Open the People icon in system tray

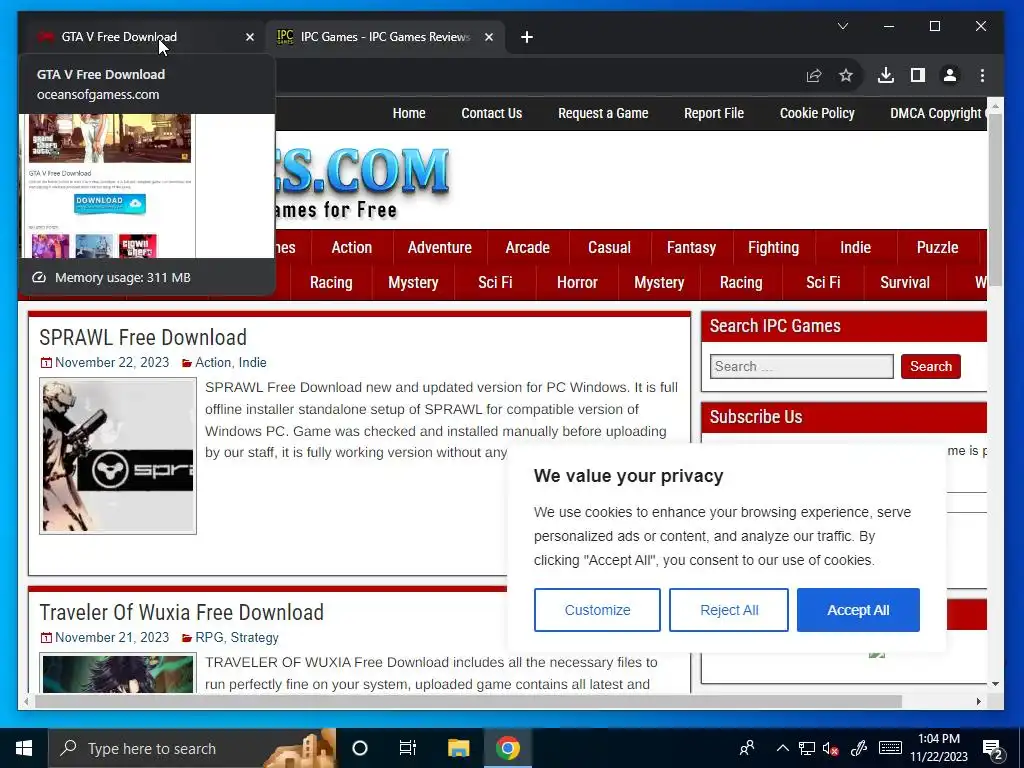746,748
